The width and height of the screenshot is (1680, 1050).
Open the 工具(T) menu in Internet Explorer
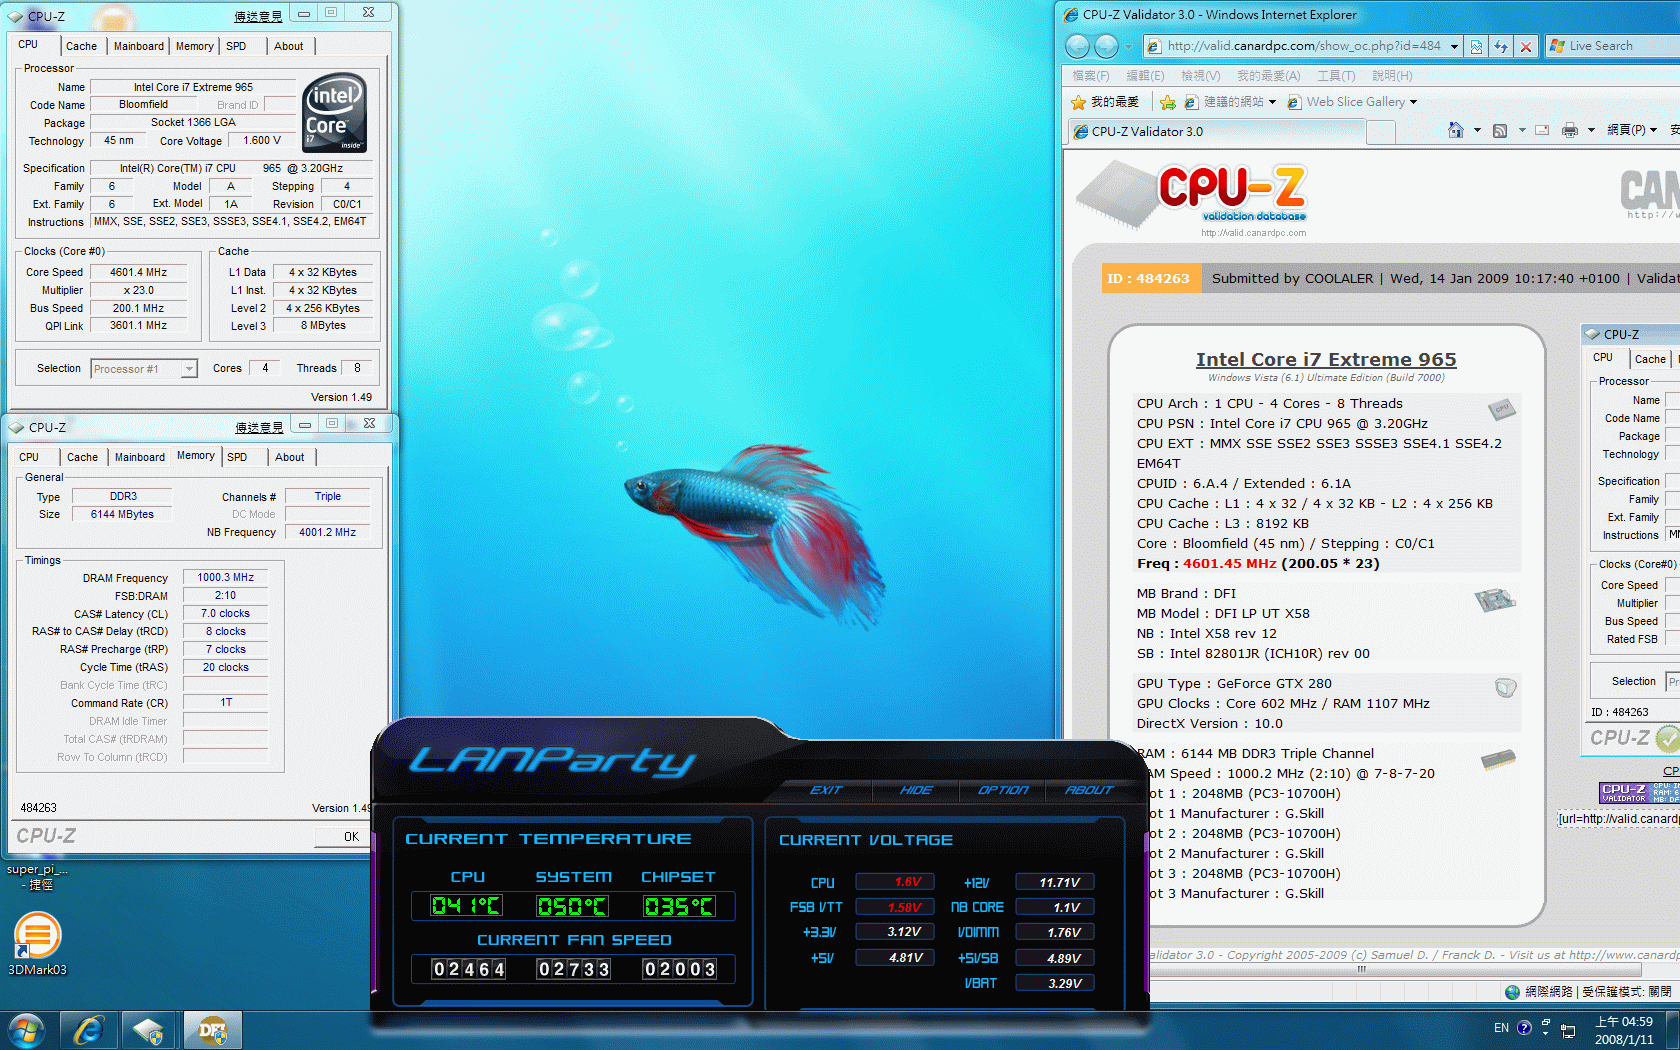coord(1335,76)
